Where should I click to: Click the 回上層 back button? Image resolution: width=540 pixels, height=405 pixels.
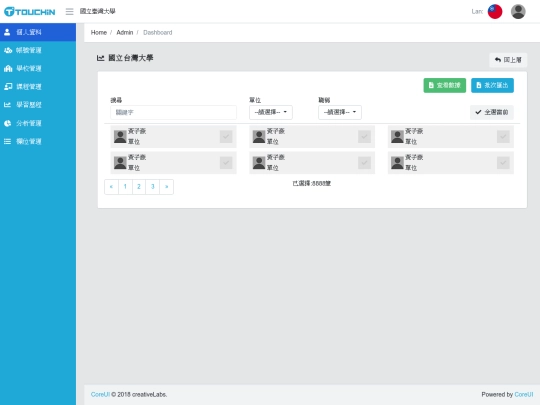click(x=508, y=60)
